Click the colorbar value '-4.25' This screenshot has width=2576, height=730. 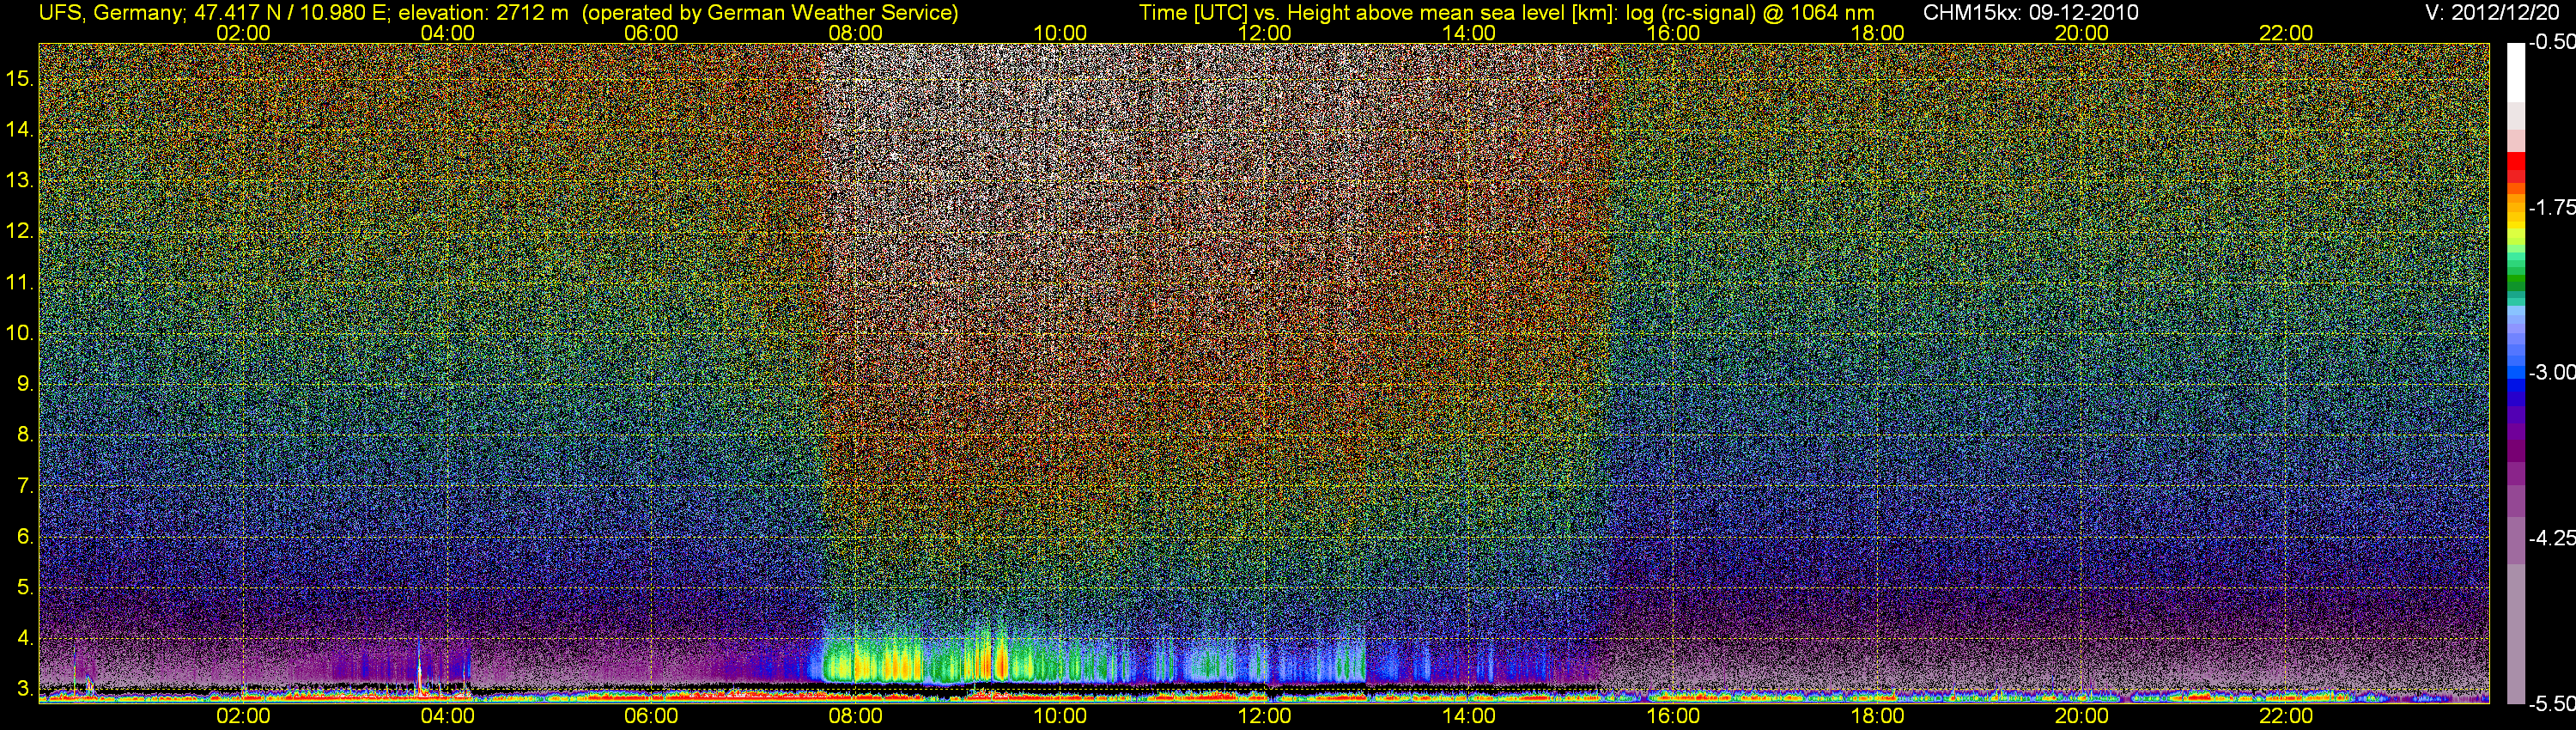click(x=2551, y=538)
